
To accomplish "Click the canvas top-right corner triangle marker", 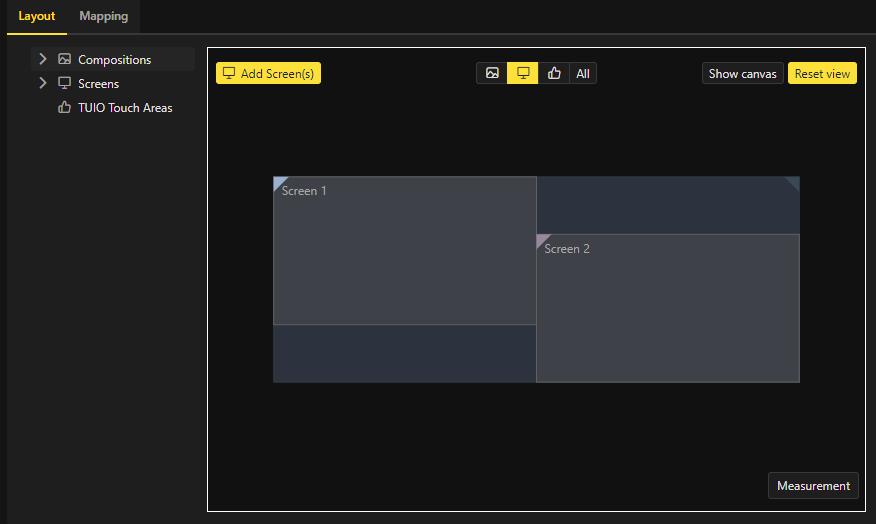I will [x=794, y=182].
